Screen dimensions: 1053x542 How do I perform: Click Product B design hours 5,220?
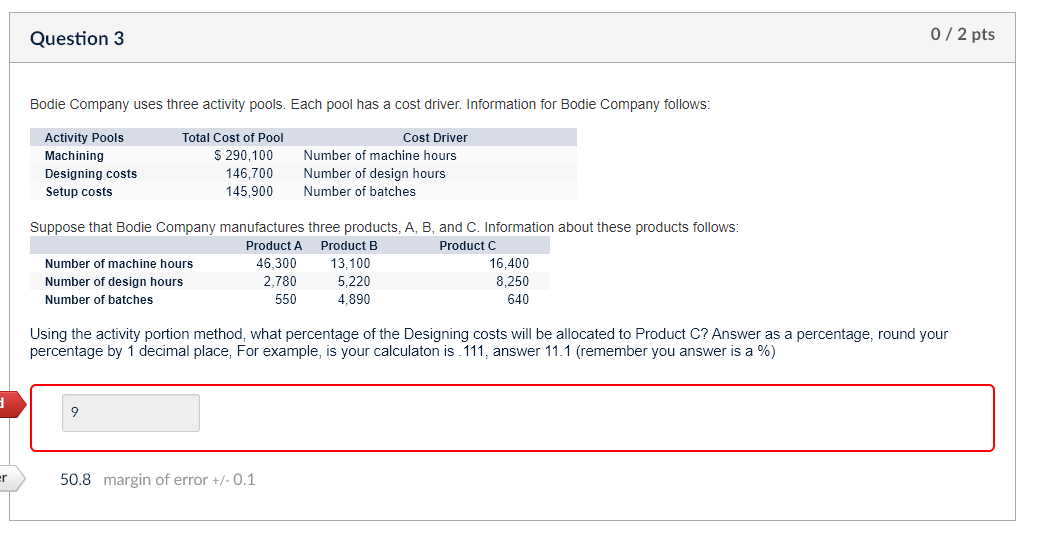353,282
